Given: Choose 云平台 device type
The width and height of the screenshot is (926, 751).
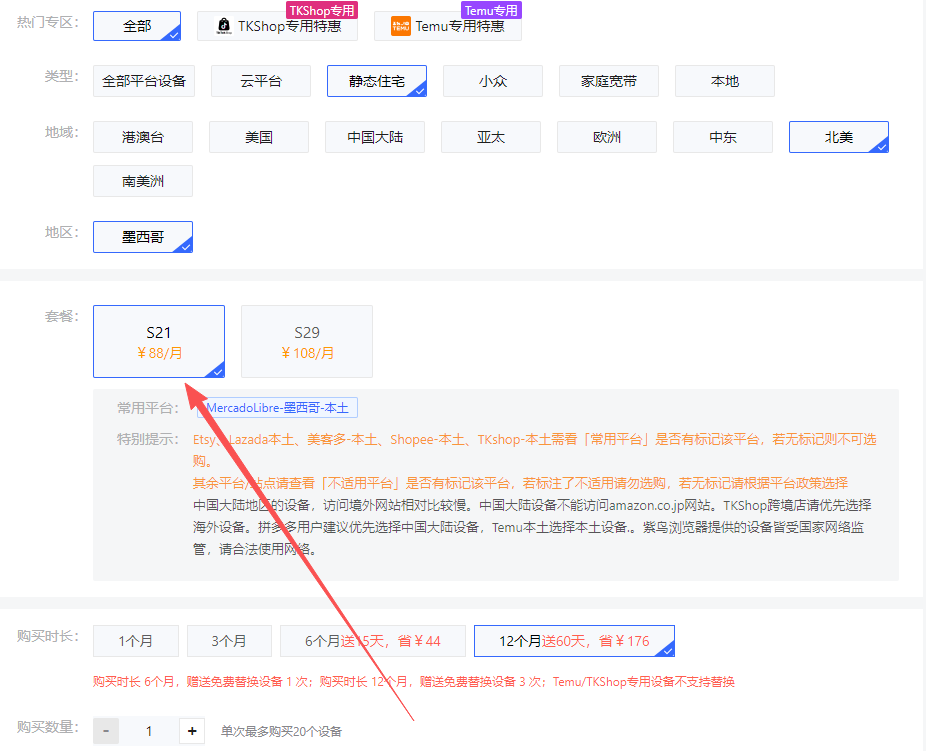Looking at the screenshot, I should coord(260,82).
